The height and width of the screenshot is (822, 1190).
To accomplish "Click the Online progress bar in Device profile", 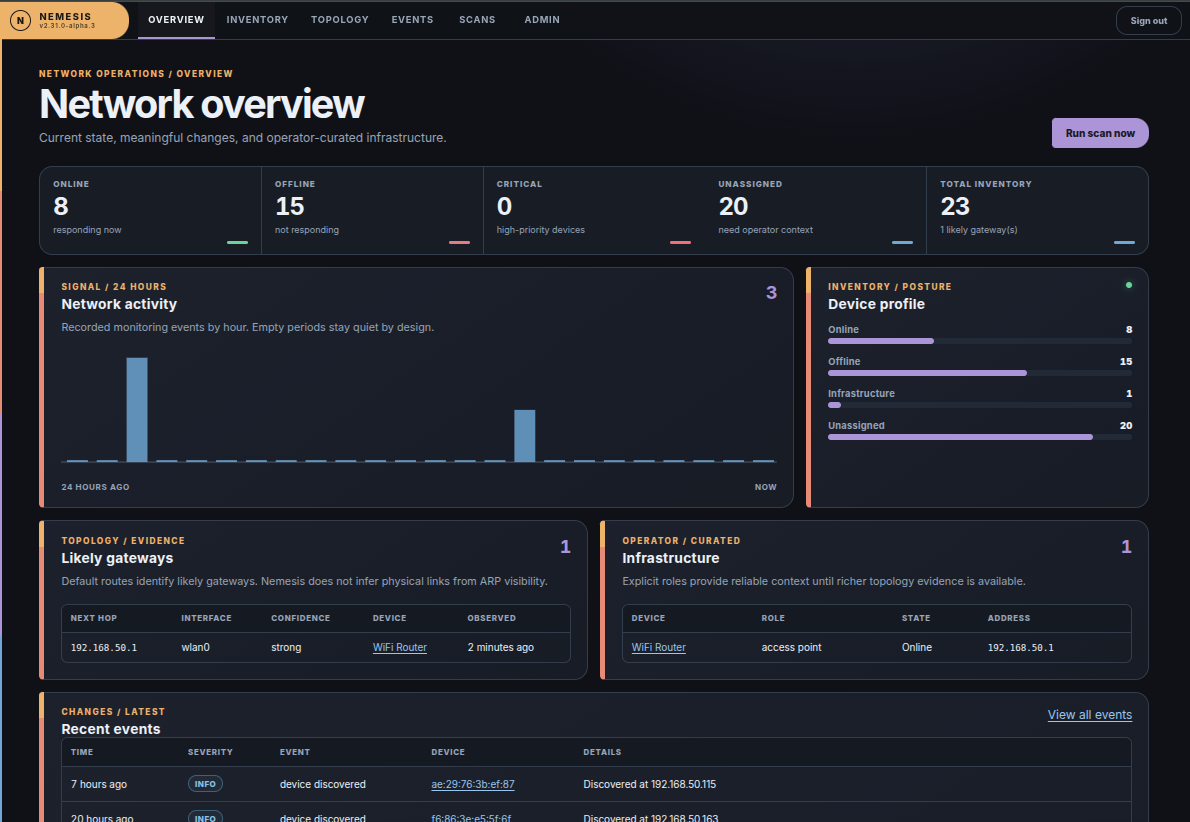I will (x=979, y=341).
